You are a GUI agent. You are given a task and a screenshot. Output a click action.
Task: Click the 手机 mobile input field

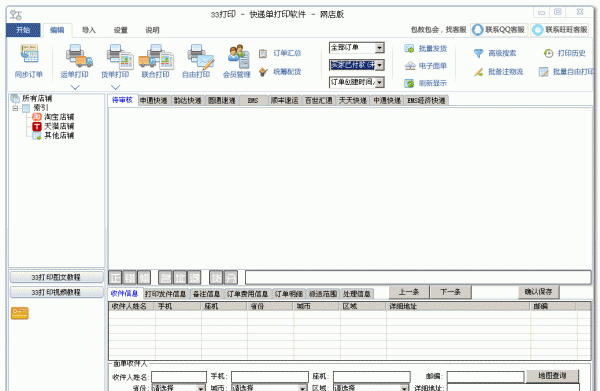(x=270, y=377)
